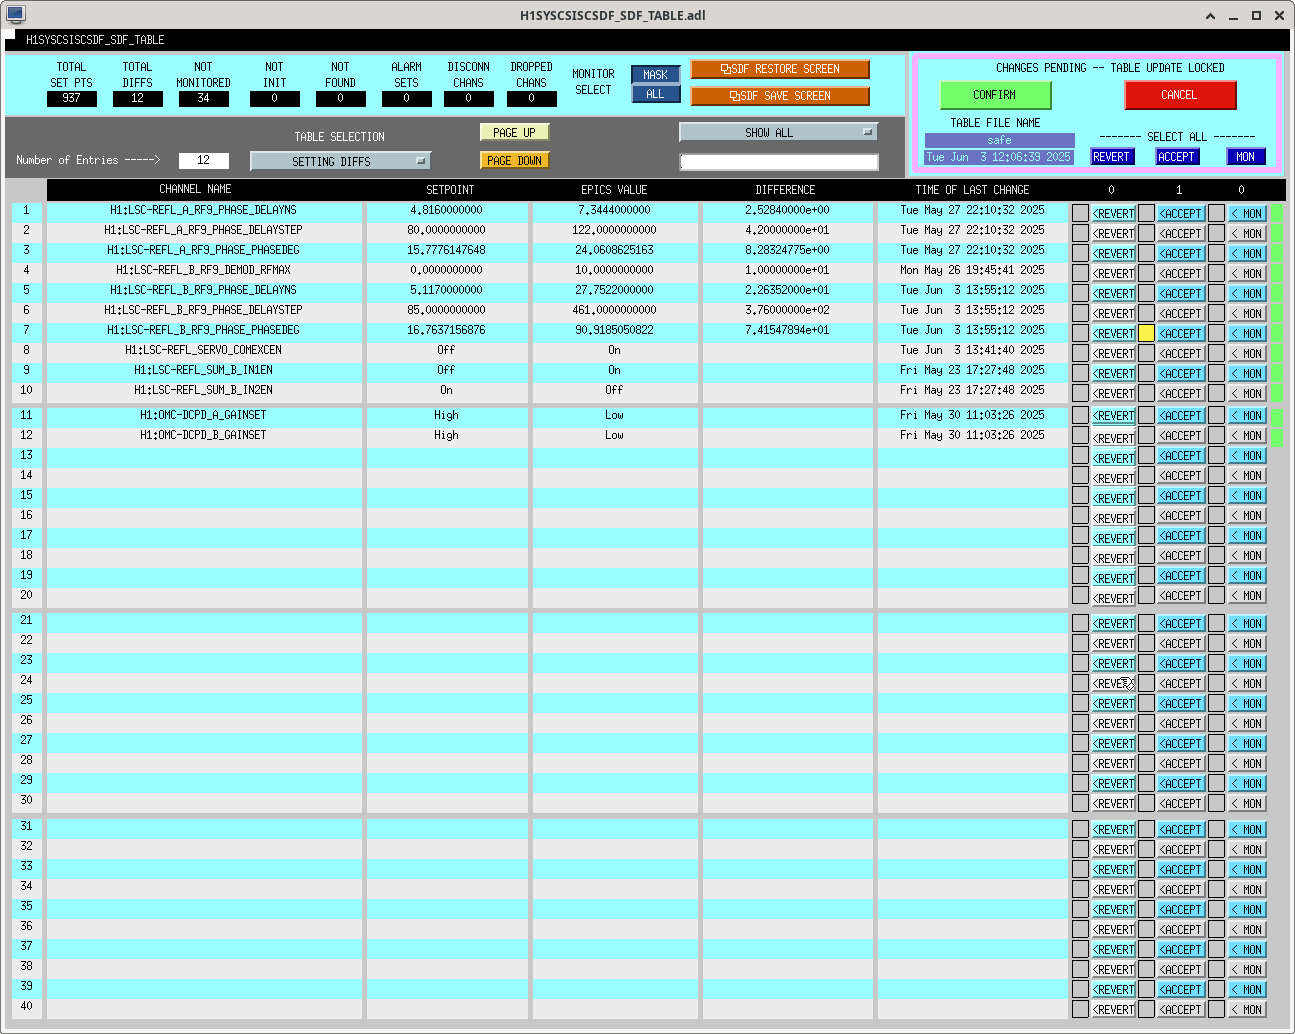Image resolution: width=1295 pixels, height=1034 pixels.
Task: Open the SETTING DIFFS table selection dropdown
Action: click(340, 161)
